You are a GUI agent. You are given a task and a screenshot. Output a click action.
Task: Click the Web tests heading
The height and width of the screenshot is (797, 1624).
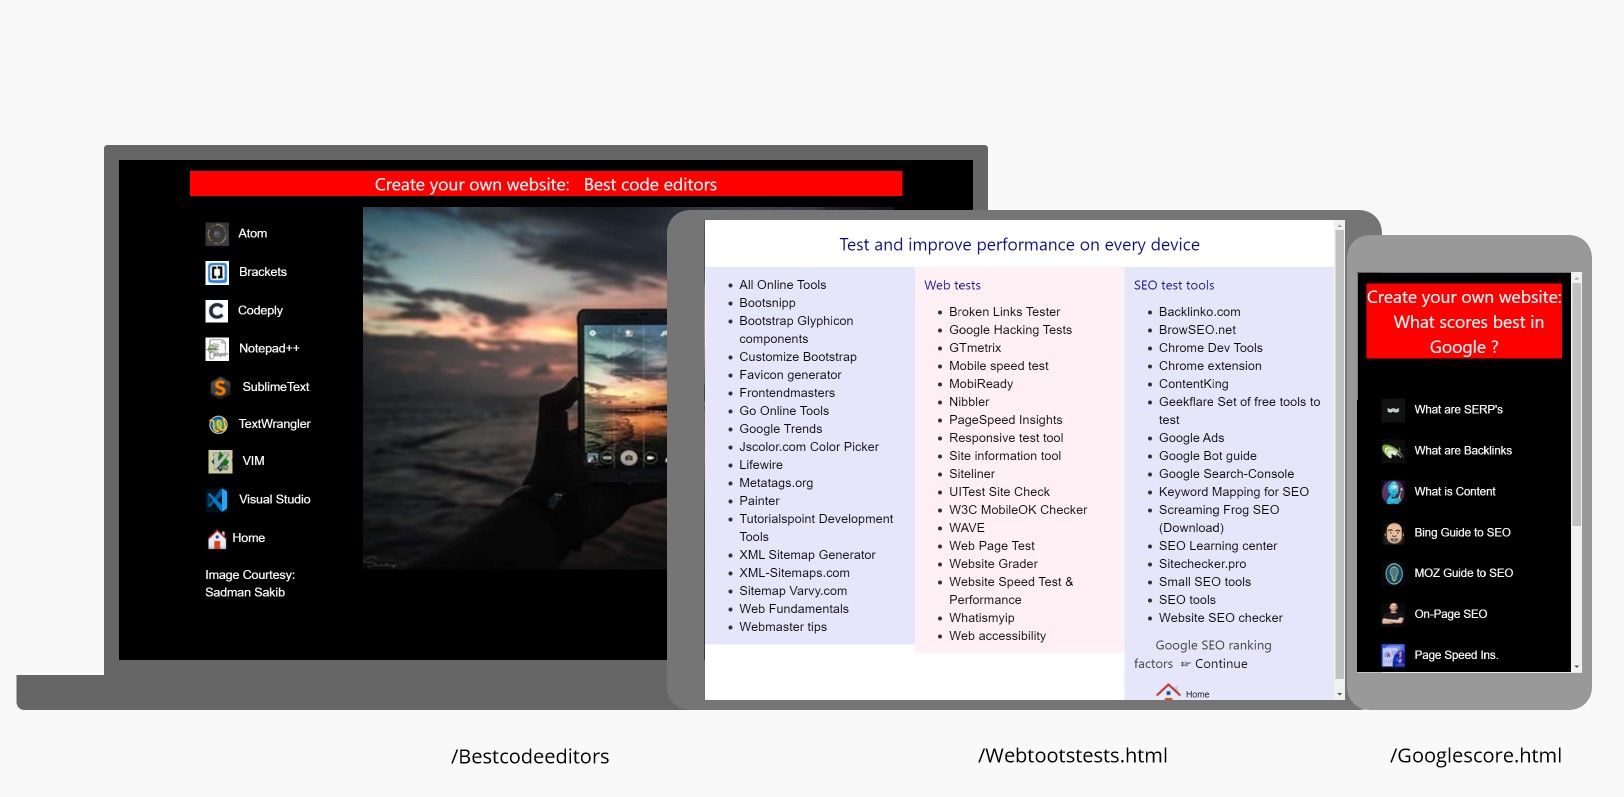(x=952, y=285)
